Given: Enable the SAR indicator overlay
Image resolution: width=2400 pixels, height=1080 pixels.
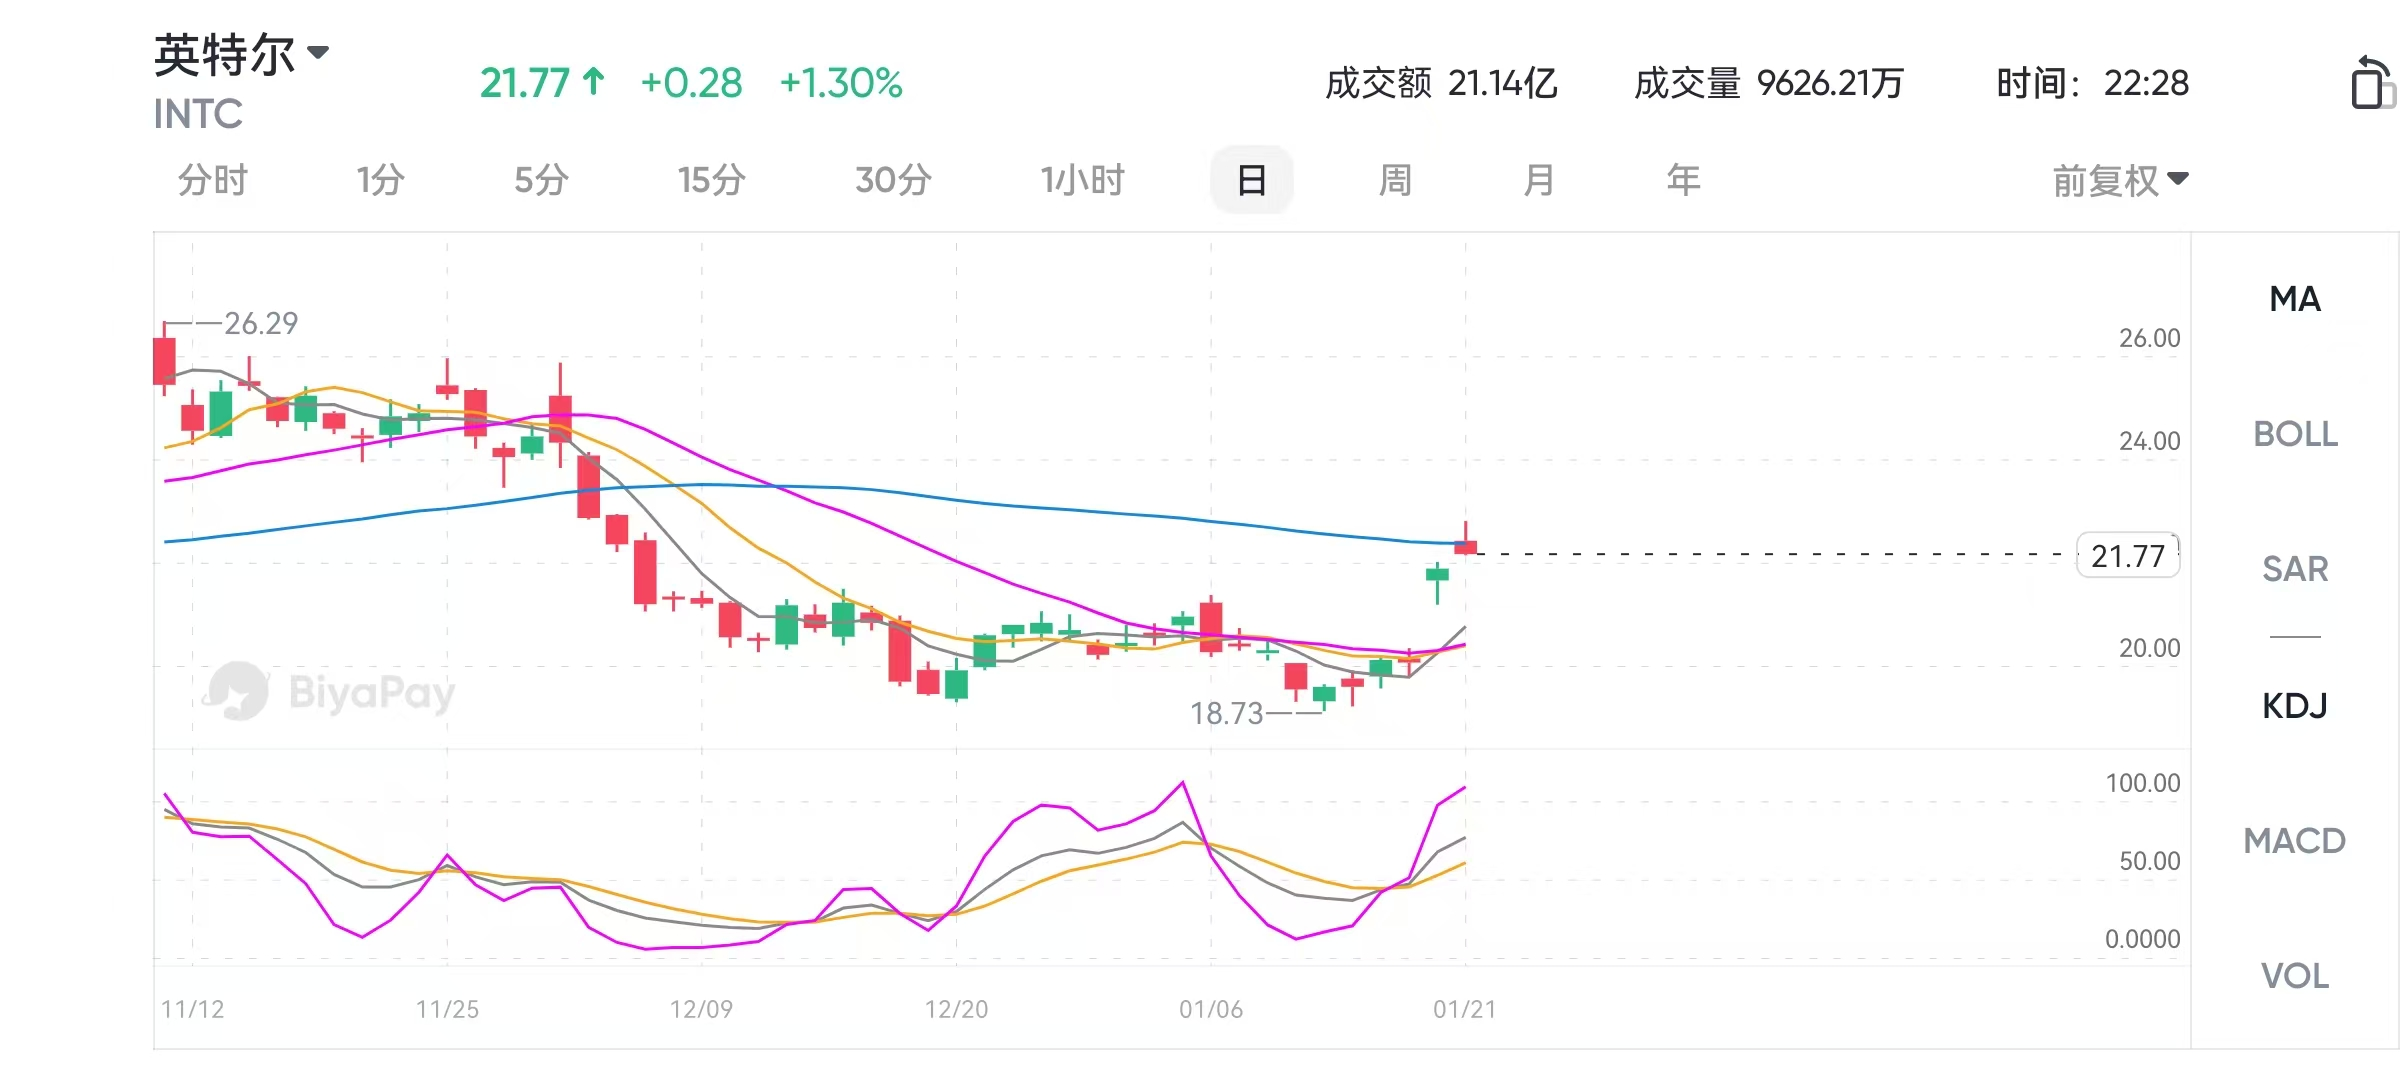Looking at the screenshot, I should coord(2295,569).
